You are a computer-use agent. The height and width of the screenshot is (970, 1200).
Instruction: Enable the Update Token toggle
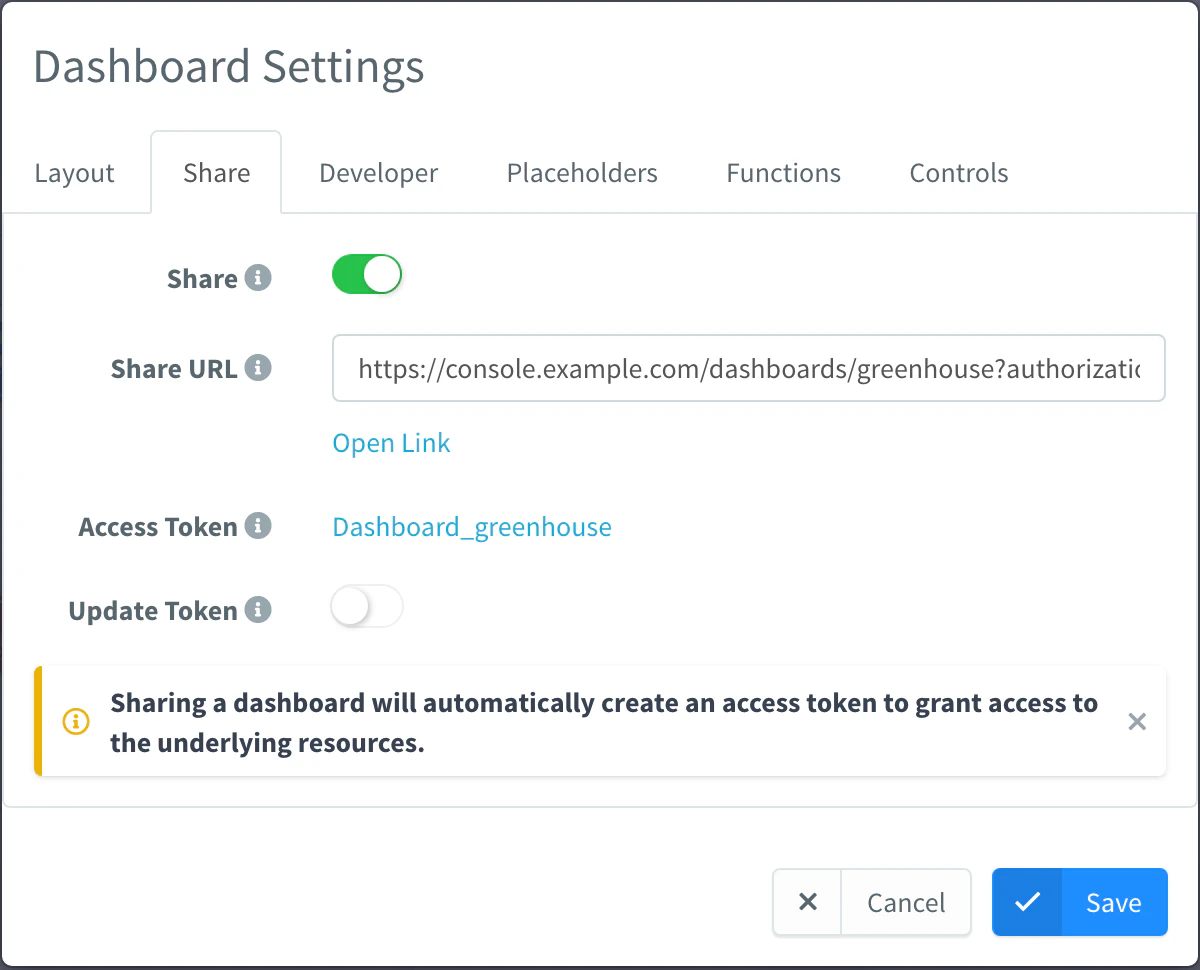[367, 607]
